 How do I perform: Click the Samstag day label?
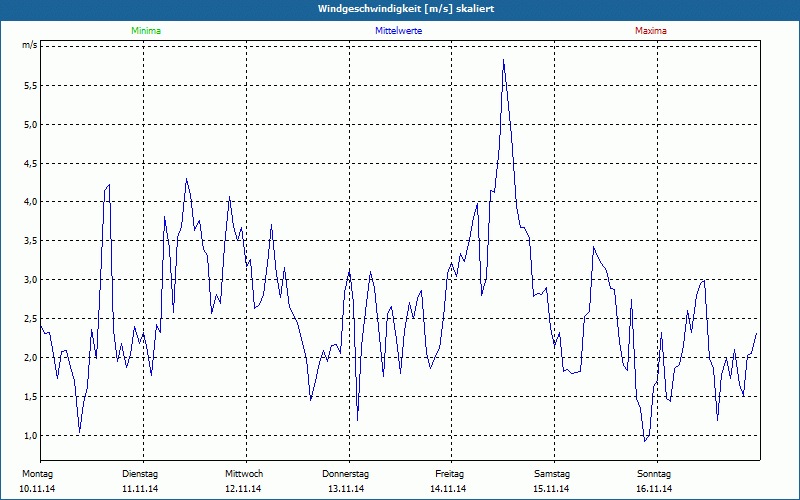tap(552, 474)
